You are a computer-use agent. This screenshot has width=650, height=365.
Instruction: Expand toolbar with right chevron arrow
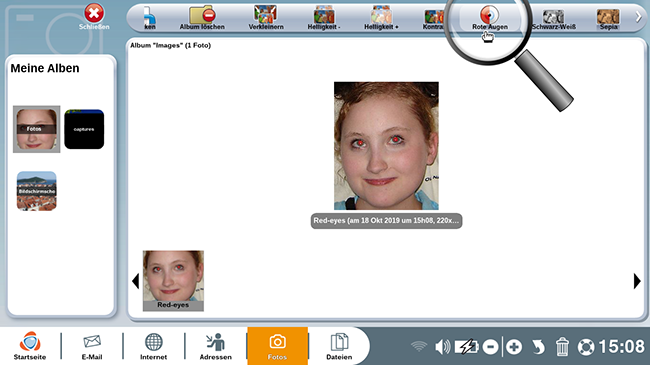pyautogui.click(x=638, y=17)
